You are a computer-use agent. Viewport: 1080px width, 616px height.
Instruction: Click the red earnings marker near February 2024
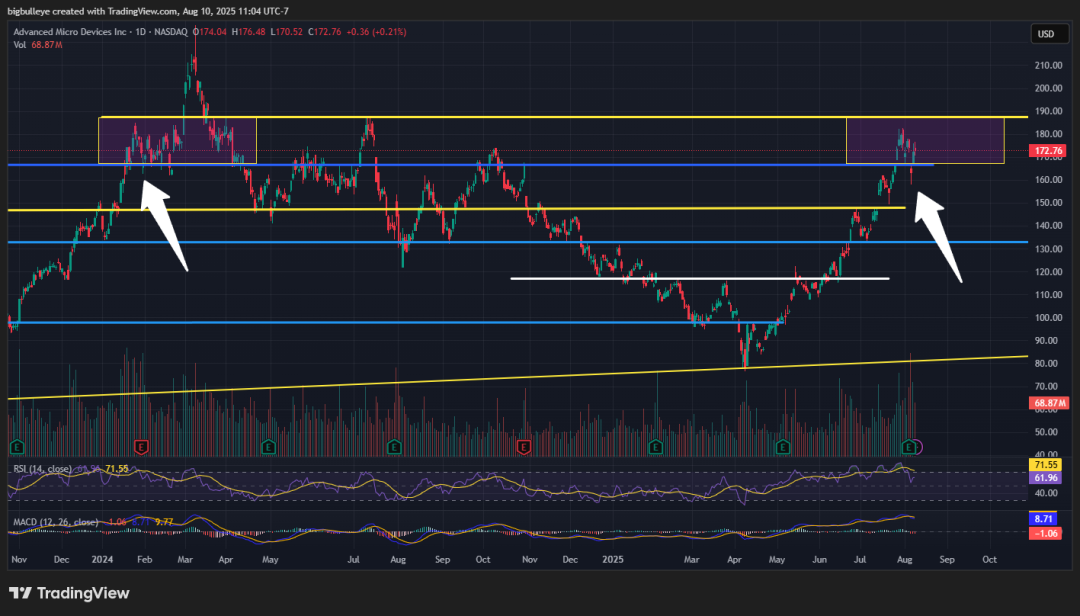(141, 447)
